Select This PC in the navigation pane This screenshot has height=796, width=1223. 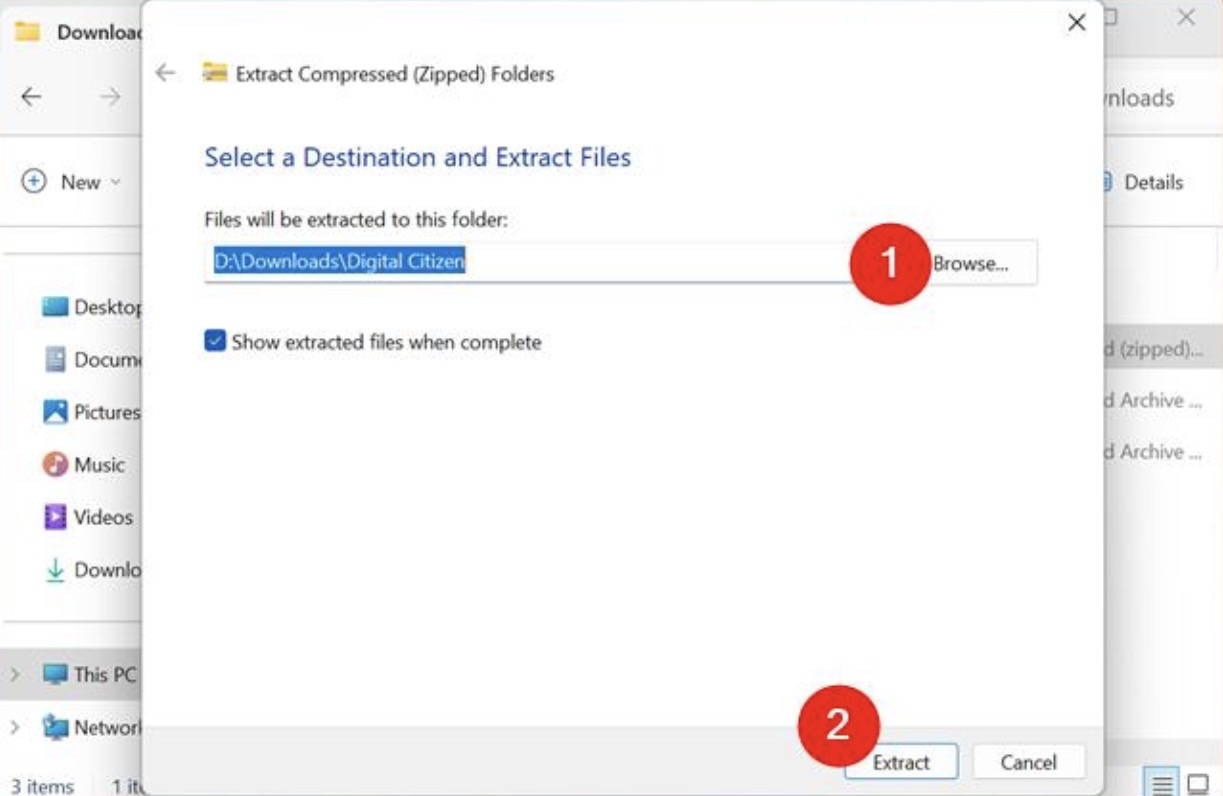[89, 675]
